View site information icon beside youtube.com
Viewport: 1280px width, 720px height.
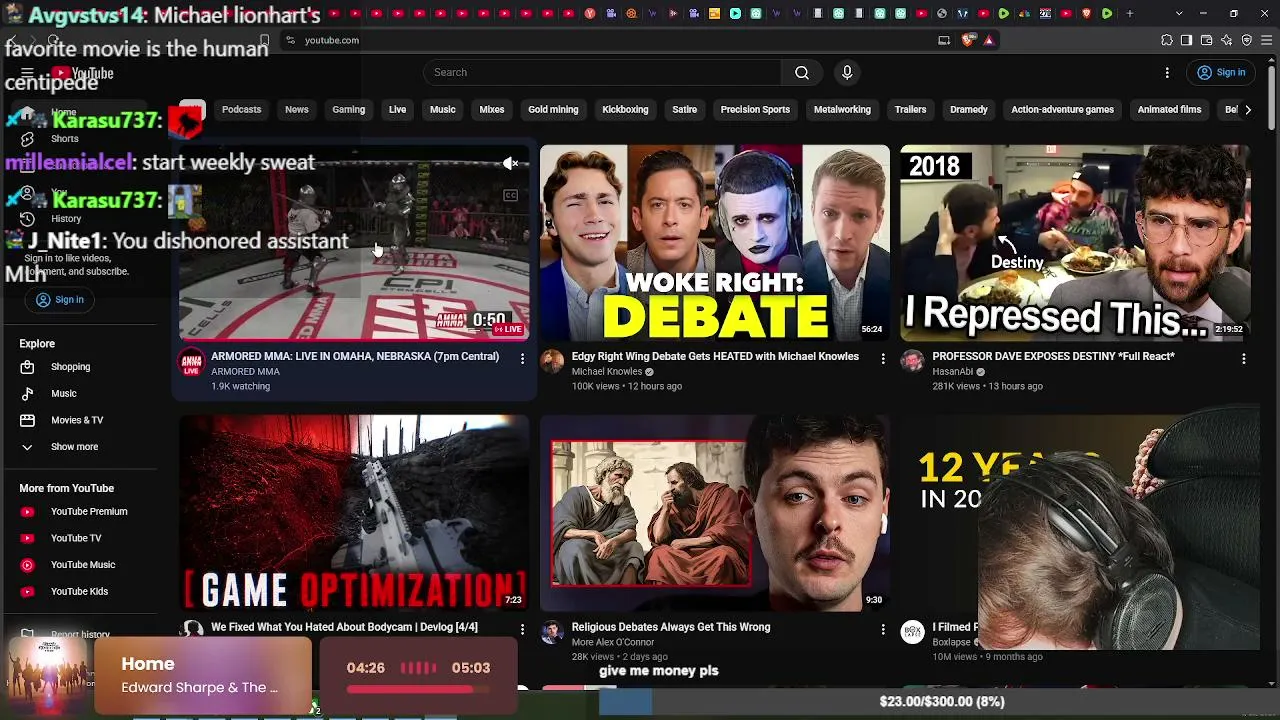(x=290, y=40)
